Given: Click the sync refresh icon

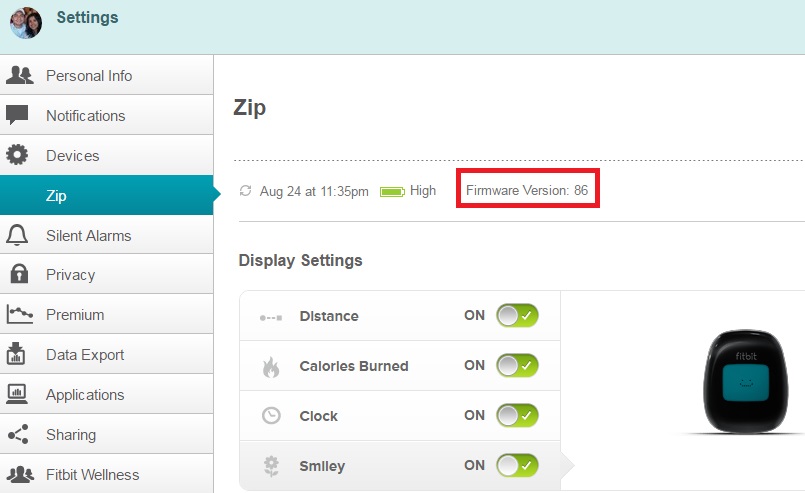Looking at the screenshot, I should tap(246, 190).
